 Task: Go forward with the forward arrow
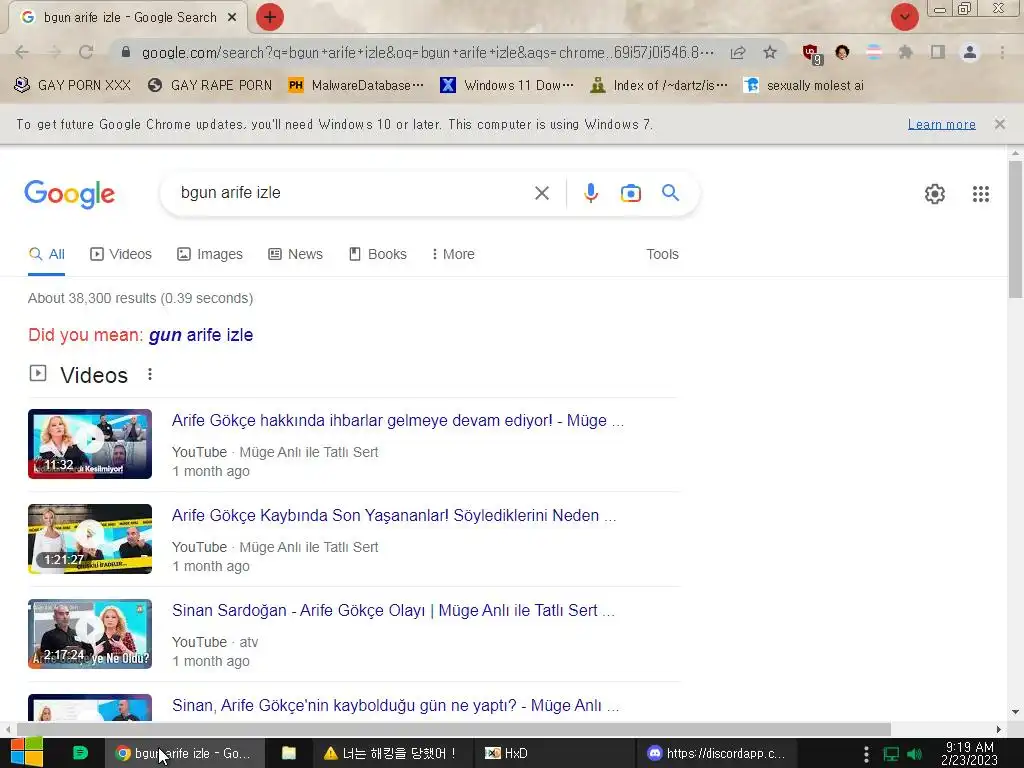tap(54, 52)
